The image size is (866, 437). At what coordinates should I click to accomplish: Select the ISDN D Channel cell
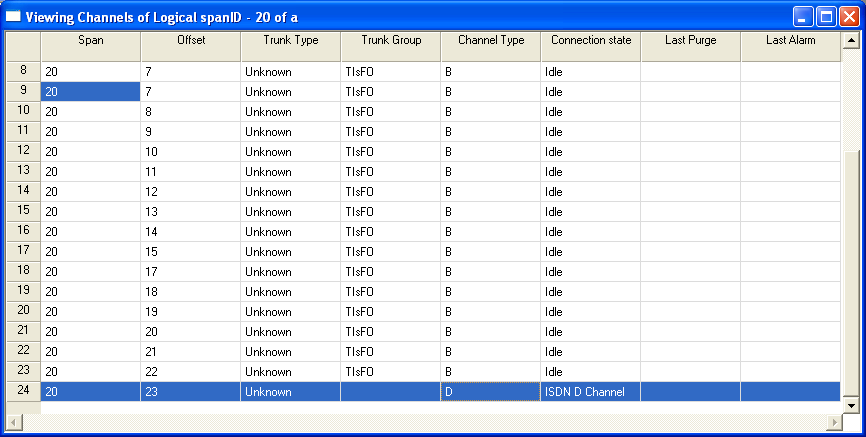[590, 392]
